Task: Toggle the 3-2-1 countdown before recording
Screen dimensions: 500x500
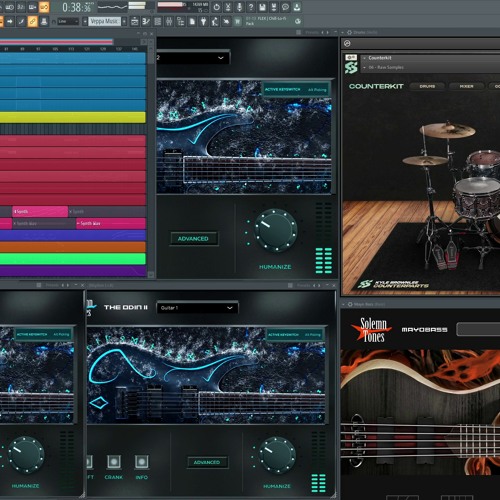Action: click(20, 7)
